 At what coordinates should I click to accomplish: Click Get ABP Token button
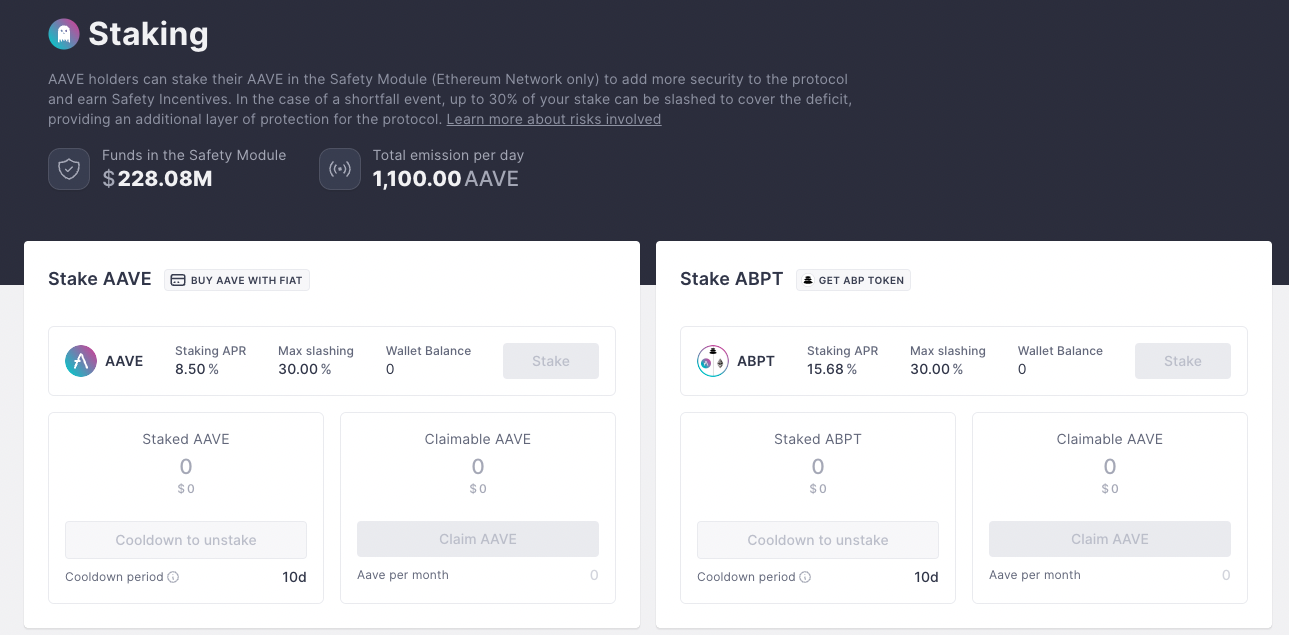pos(853,280)
